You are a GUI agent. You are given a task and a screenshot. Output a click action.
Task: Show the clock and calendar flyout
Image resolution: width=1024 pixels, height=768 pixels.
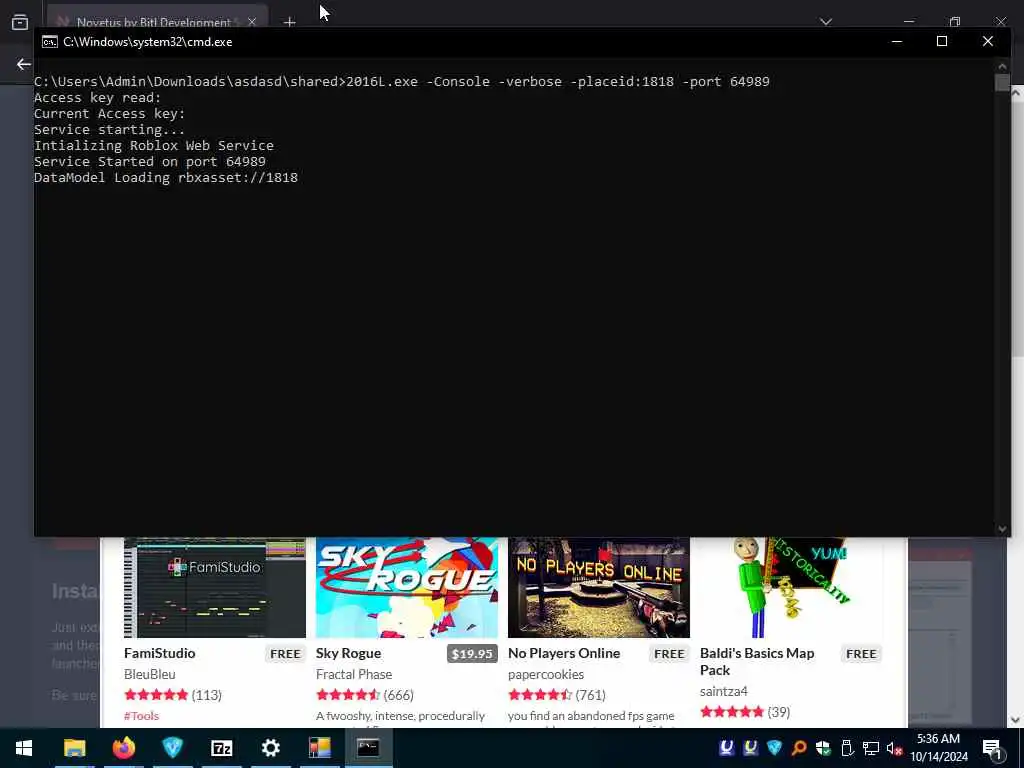[x=938, y=748]
